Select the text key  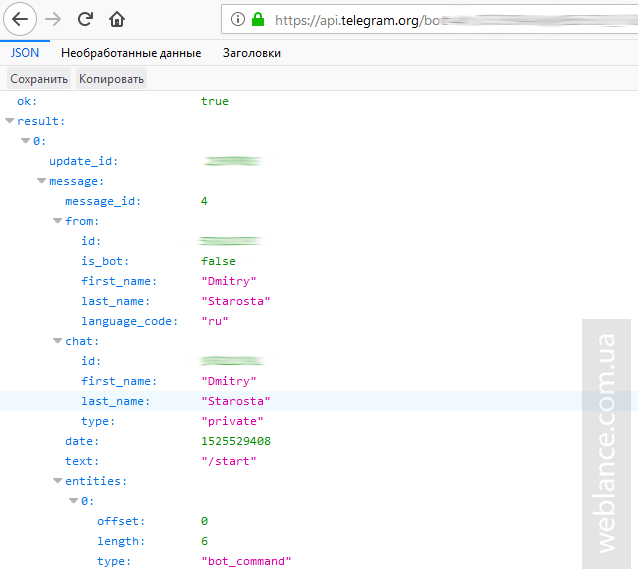point(82,461)
